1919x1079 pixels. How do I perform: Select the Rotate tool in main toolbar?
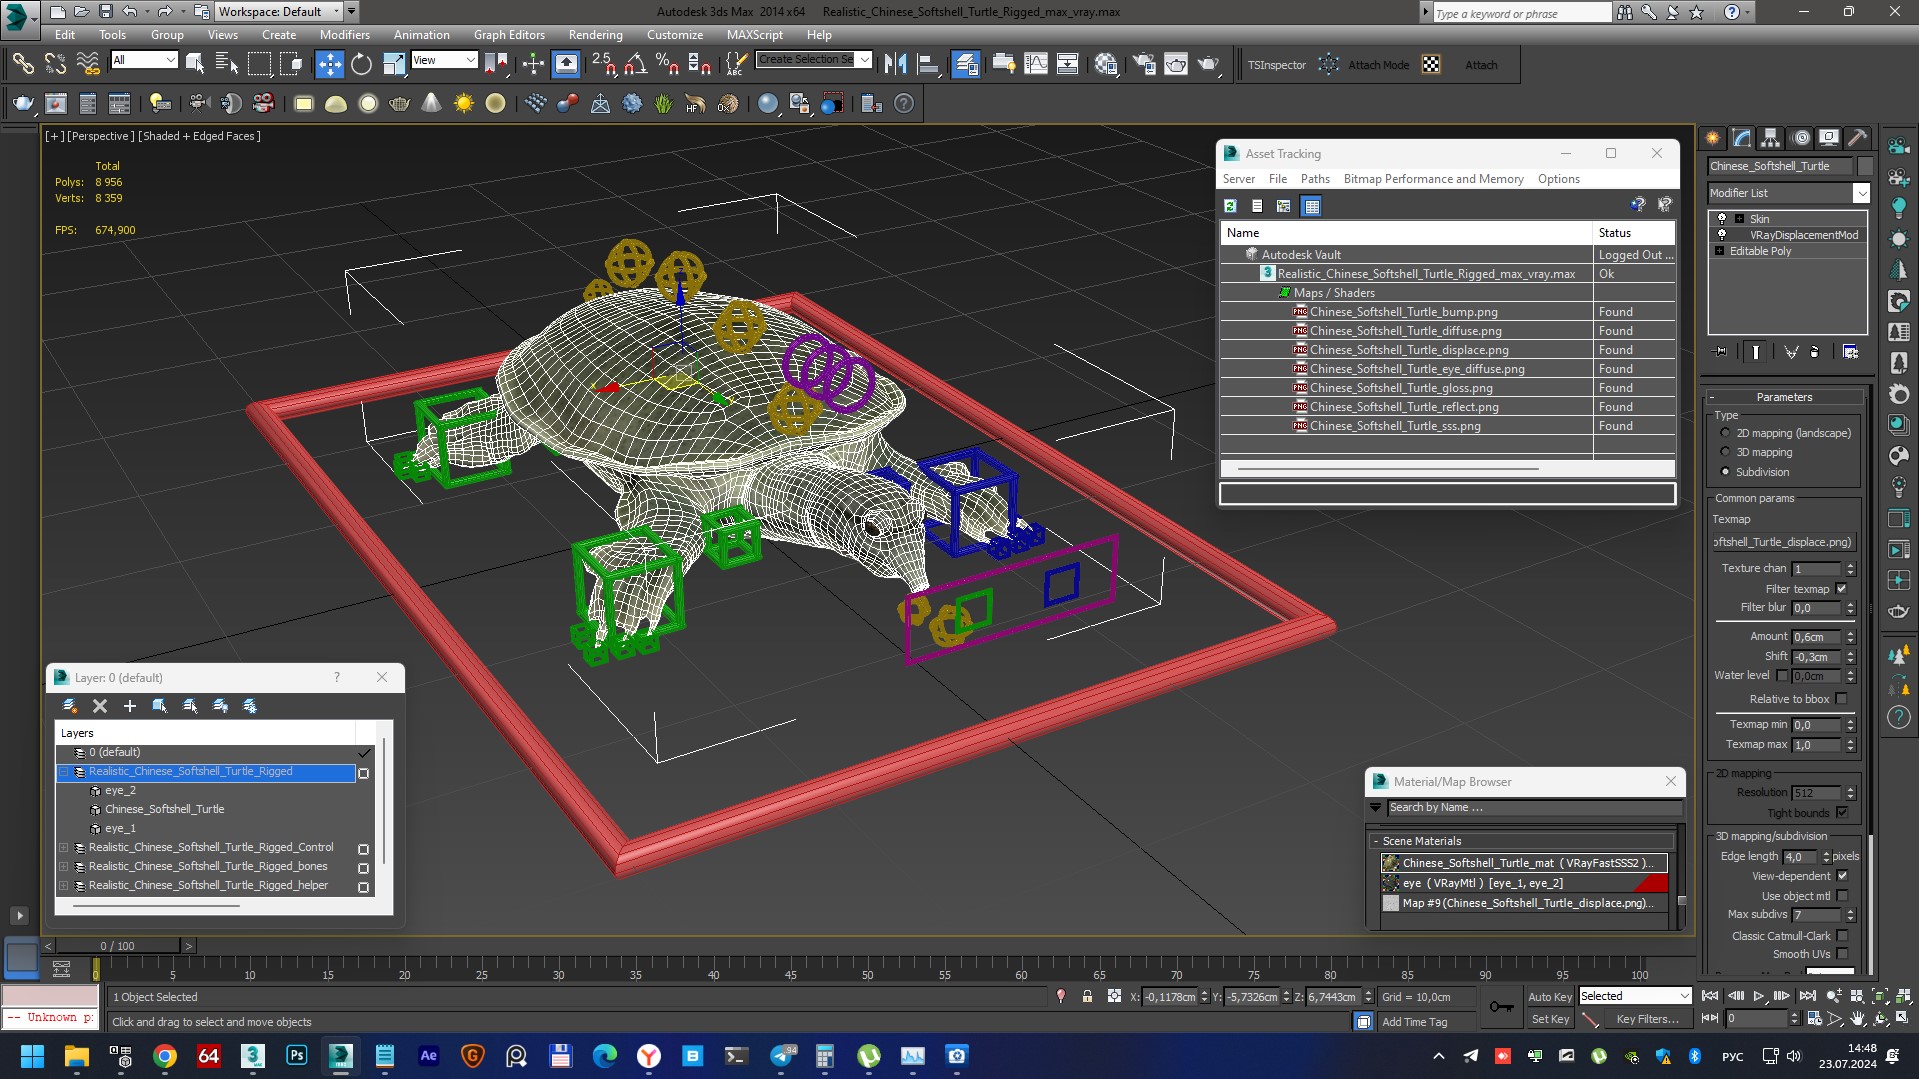pos(361,65)
